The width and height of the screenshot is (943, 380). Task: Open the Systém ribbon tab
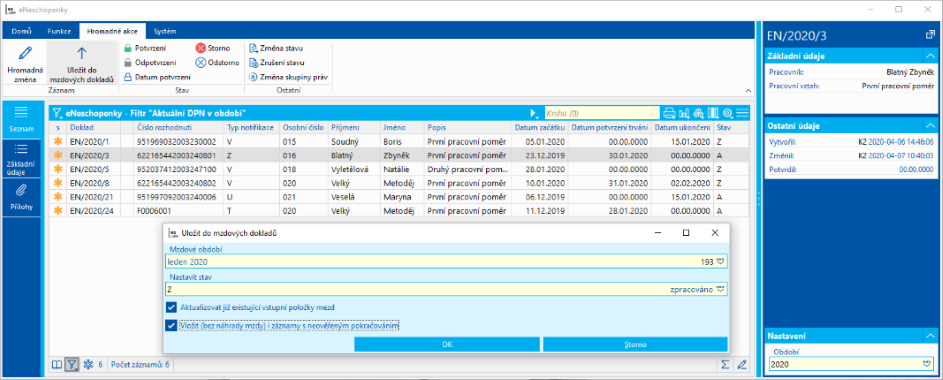click(x=165, y=31)
